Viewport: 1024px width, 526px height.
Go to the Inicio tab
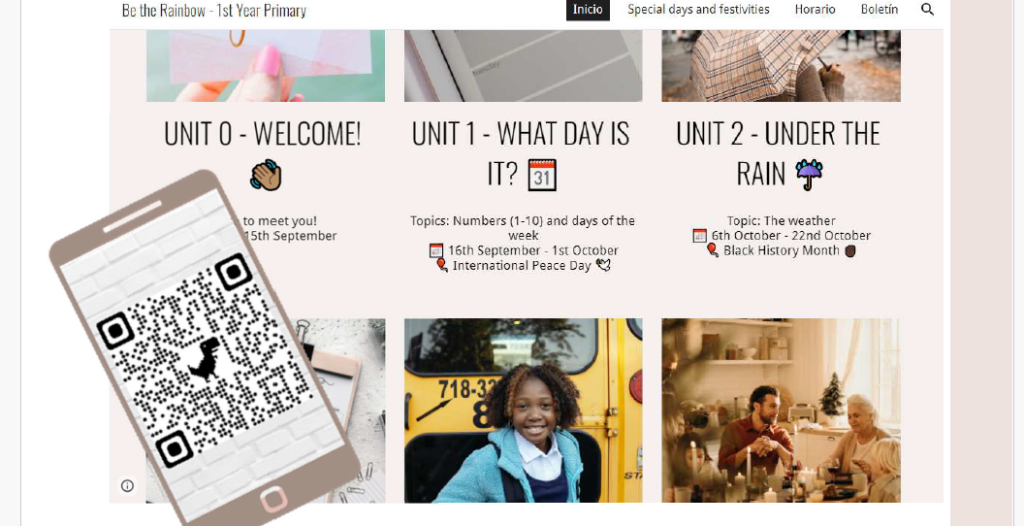click(588, 10)
